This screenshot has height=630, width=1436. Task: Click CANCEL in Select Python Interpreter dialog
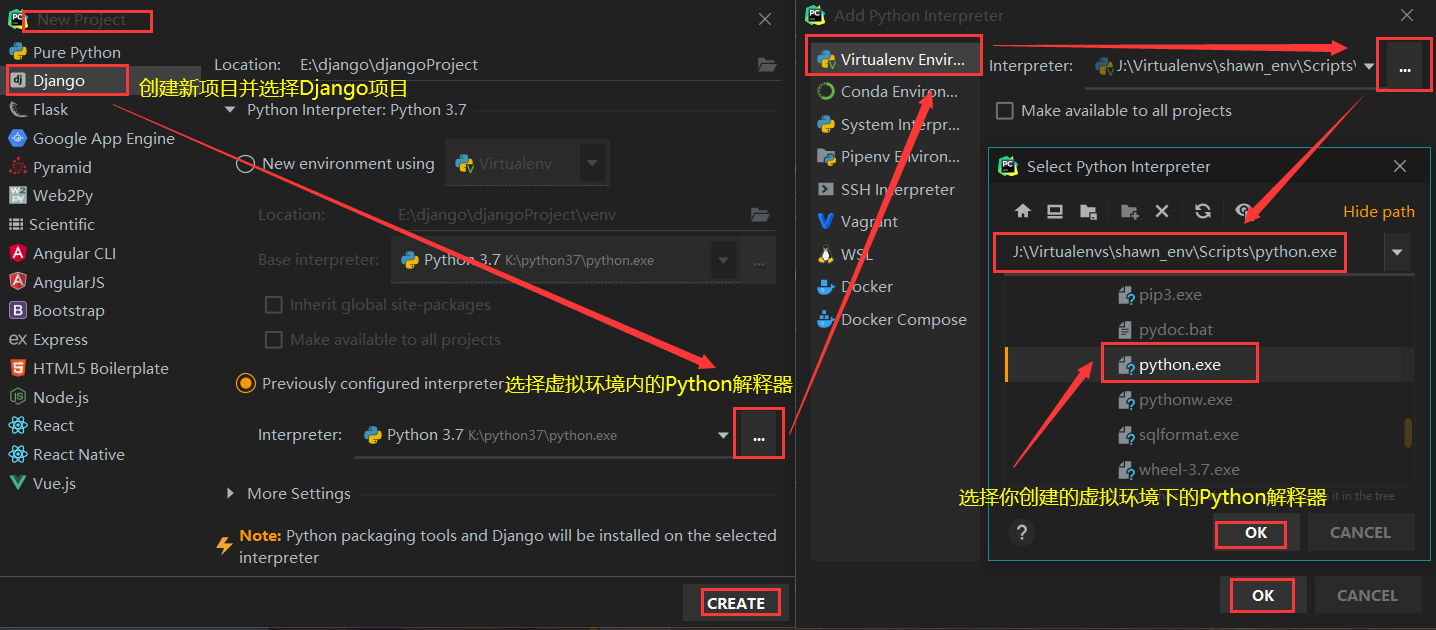coord(1360,533)
